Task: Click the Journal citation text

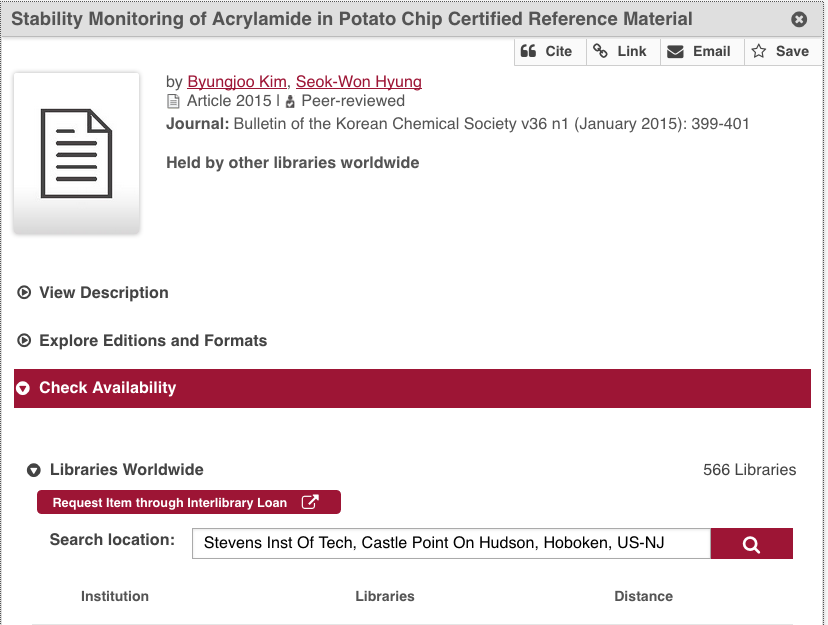Action: (x=457, y=124)
